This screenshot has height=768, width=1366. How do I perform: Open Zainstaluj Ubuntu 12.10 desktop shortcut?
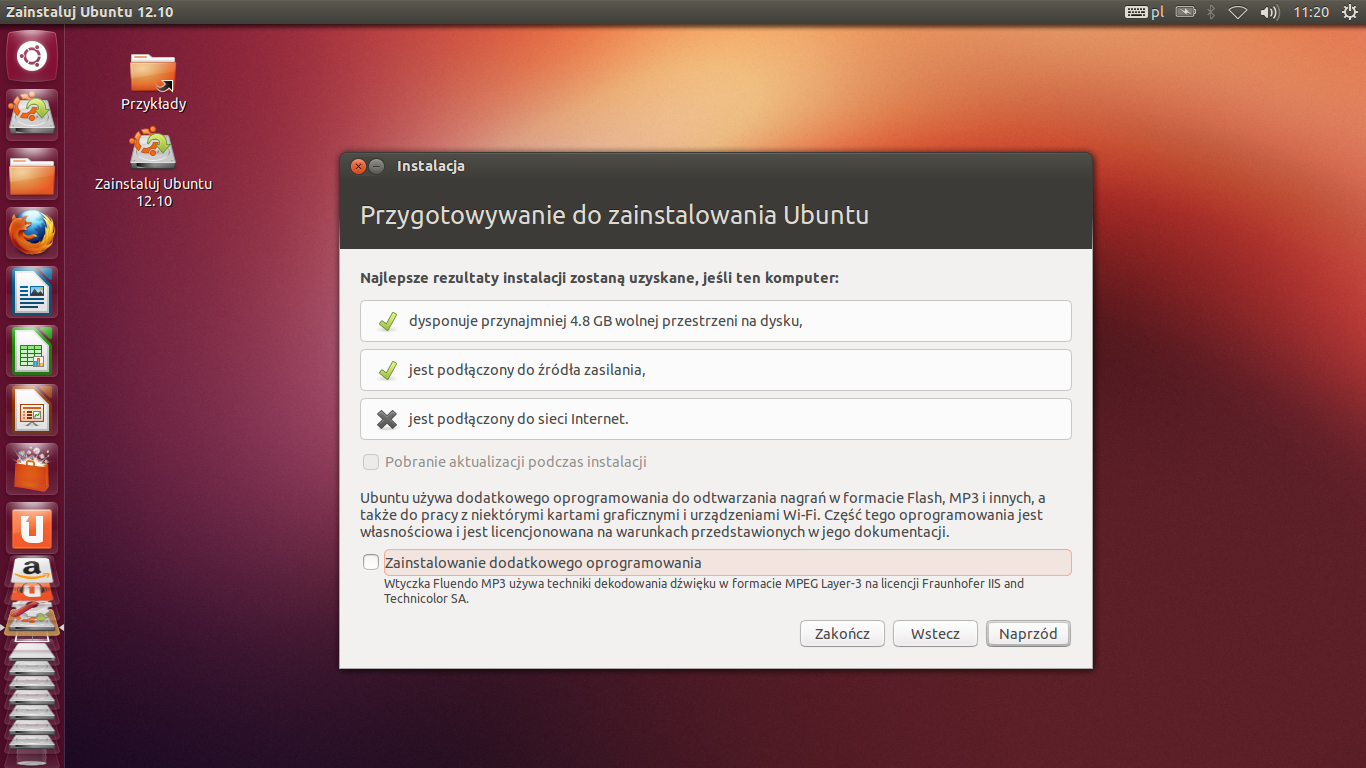(x=153, y=168)
